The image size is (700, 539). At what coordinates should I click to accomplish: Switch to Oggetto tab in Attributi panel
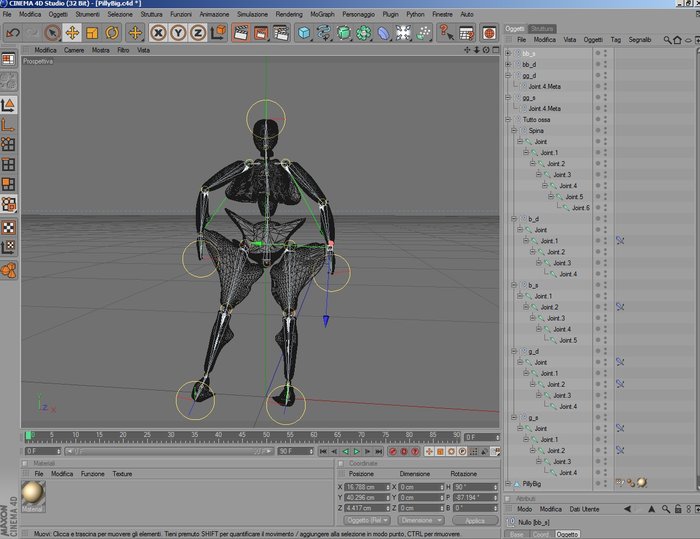(567, 534)
